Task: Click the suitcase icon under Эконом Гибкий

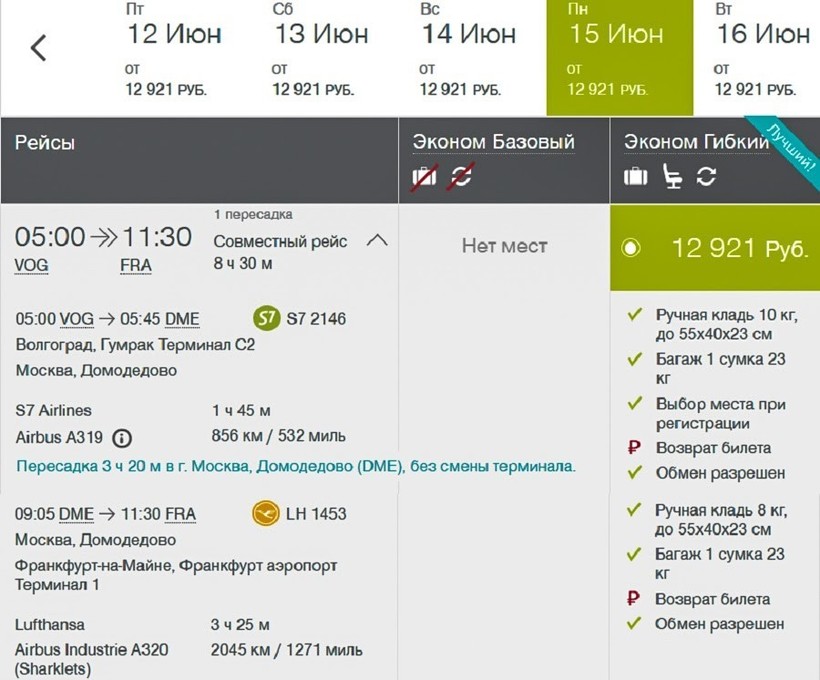Action: click(636, 177)
